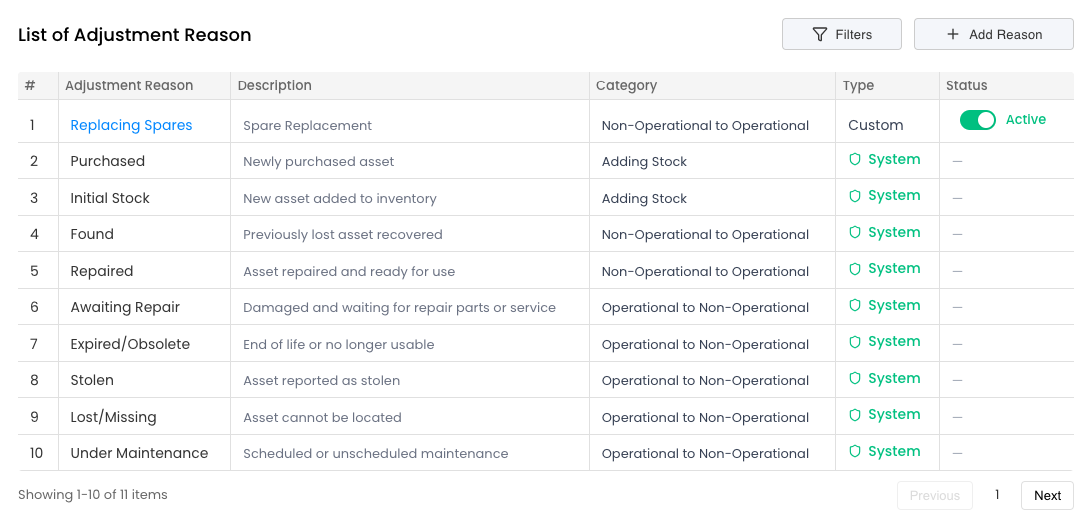Open the Filters button
The width and height of the screenshot is (1089, 530).
tap(842, 34)
